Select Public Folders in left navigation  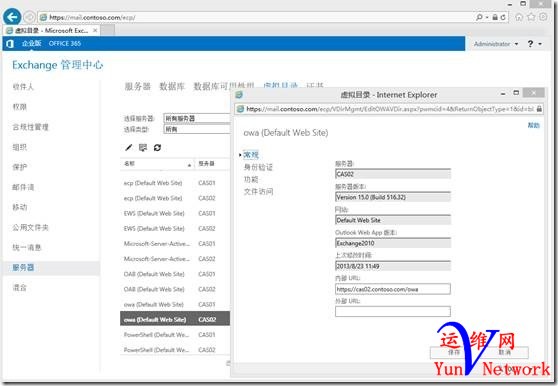30,227
